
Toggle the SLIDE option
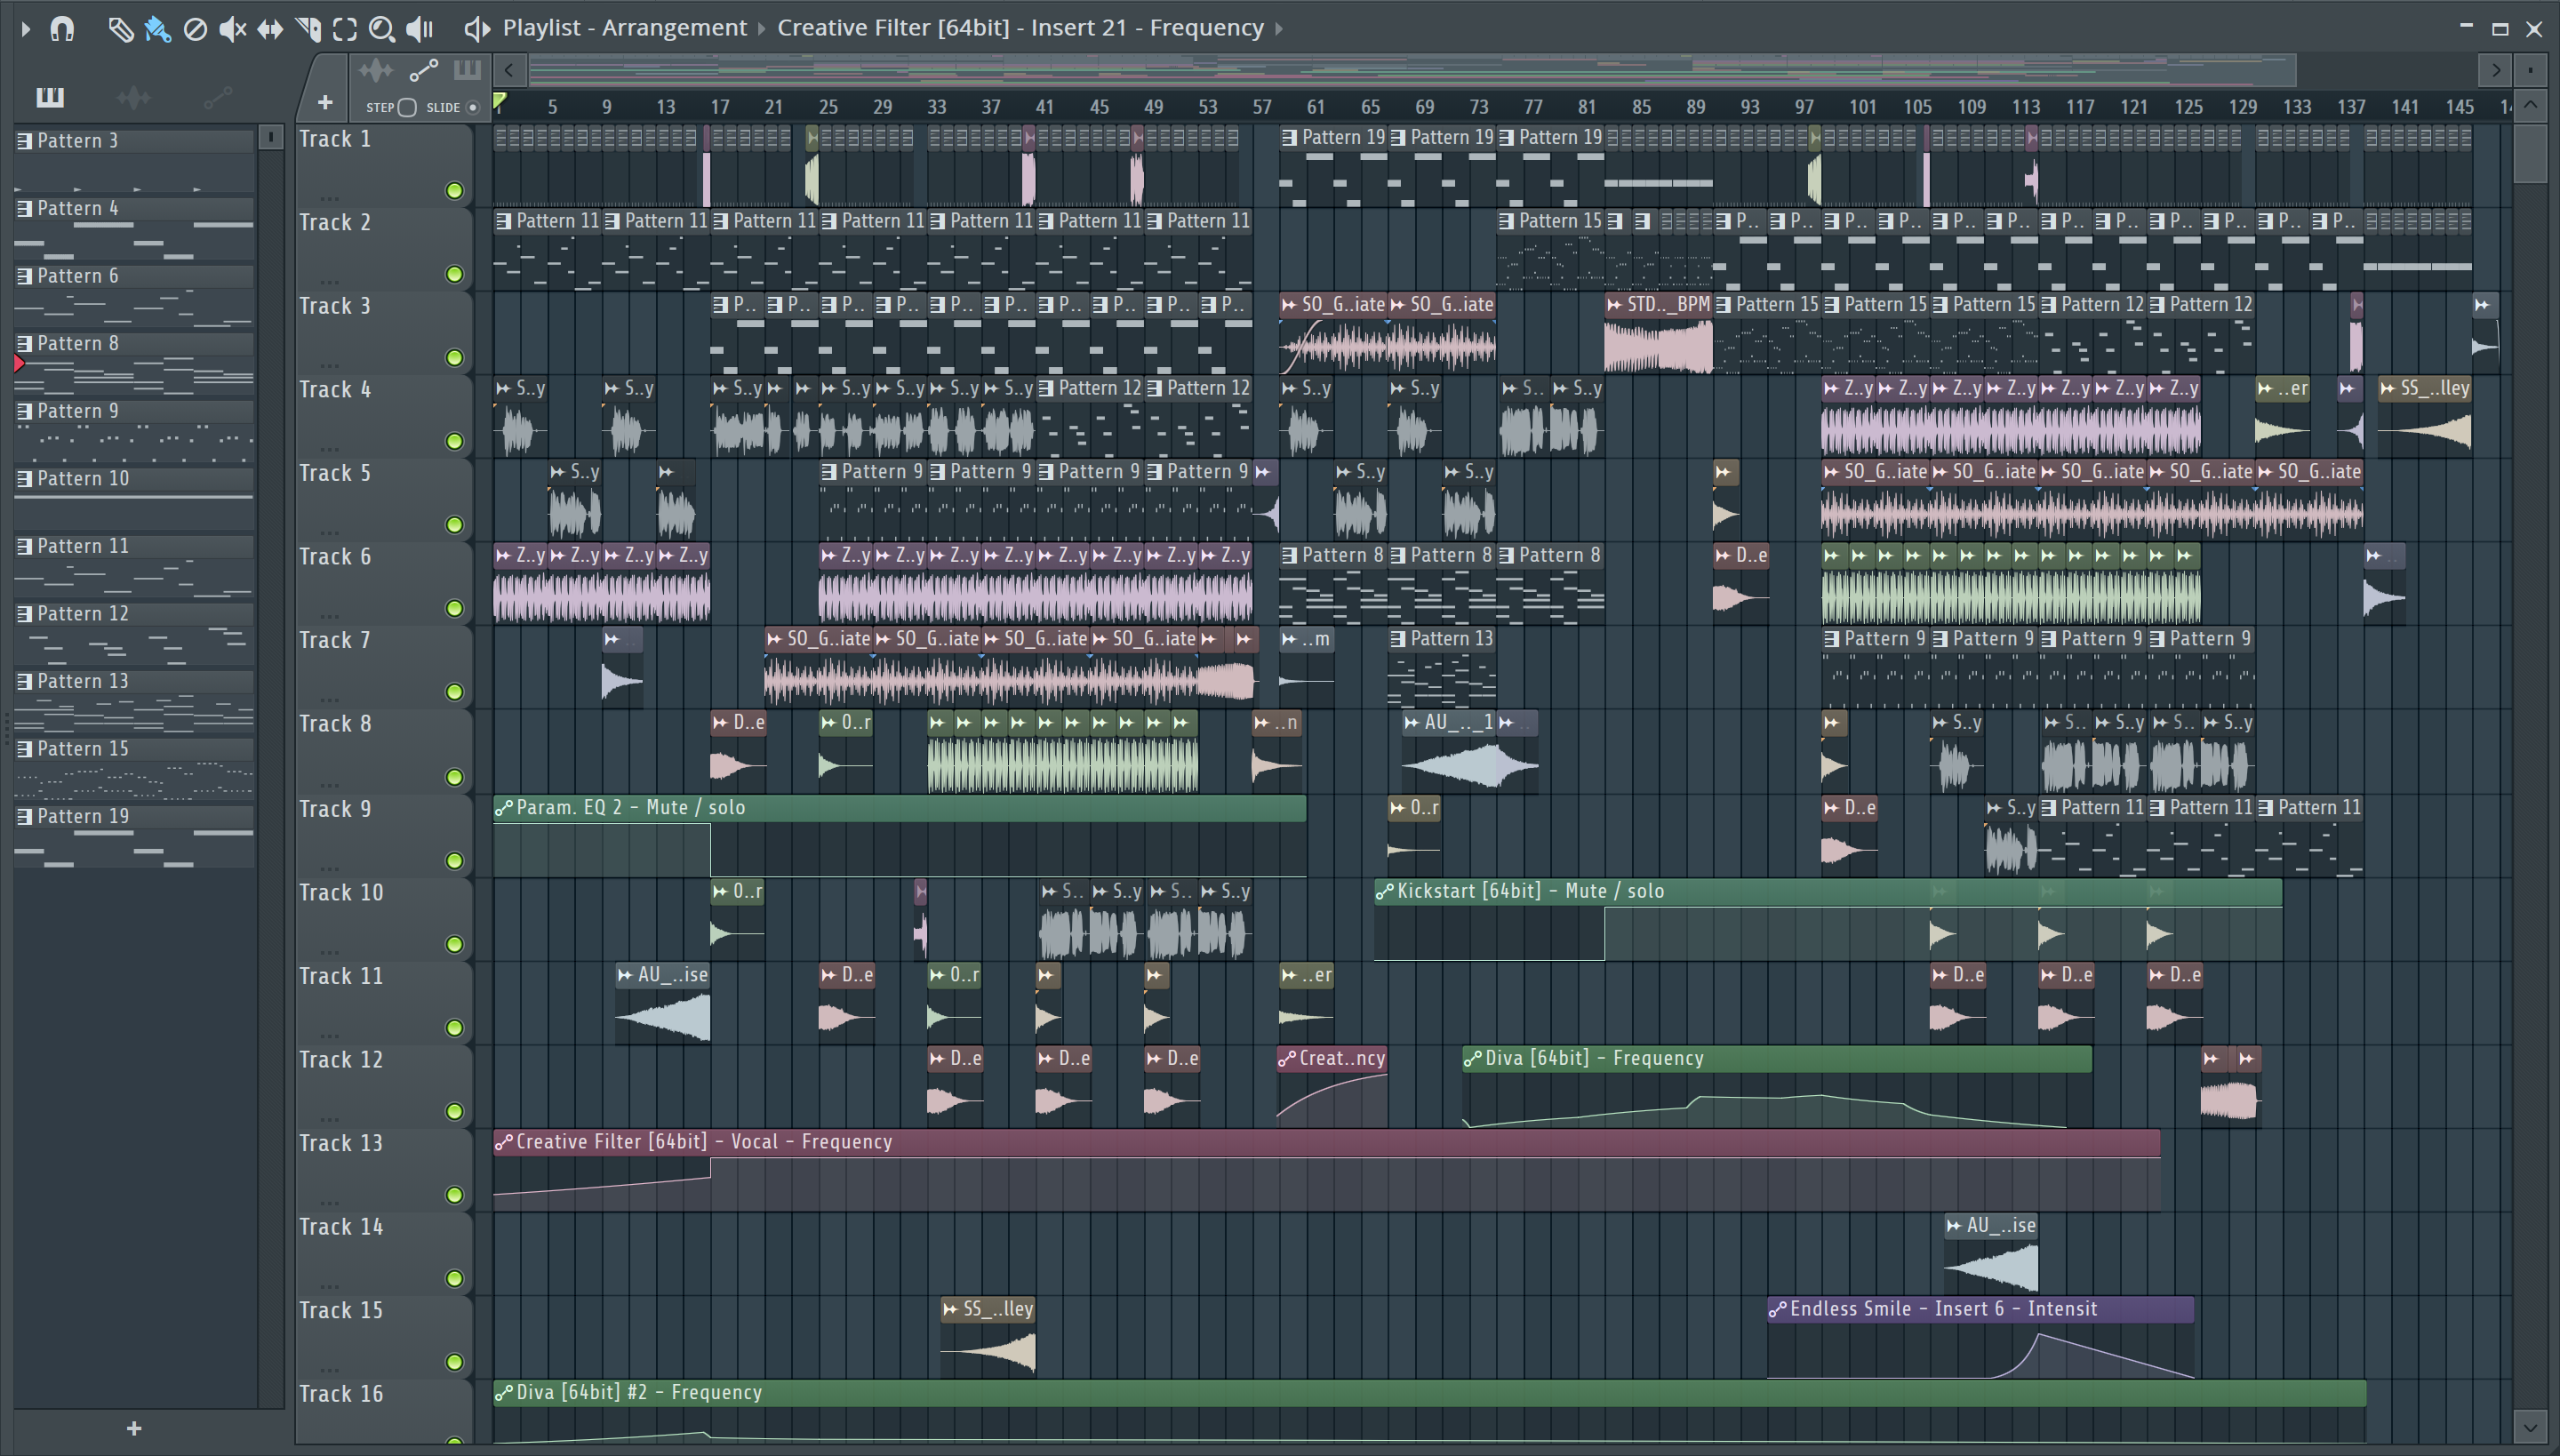(x=473, y=107)
